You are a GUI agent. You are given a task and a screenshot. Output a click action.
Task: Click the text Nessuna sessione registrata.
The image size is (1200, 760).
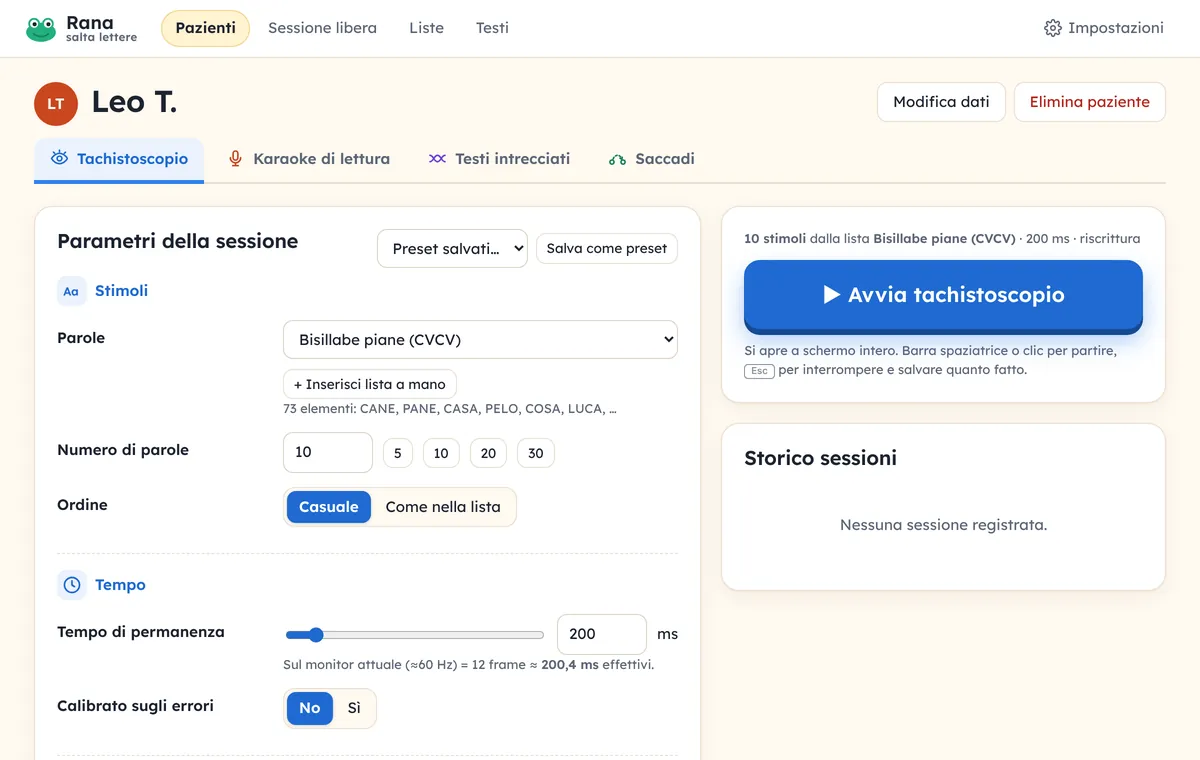943,525
